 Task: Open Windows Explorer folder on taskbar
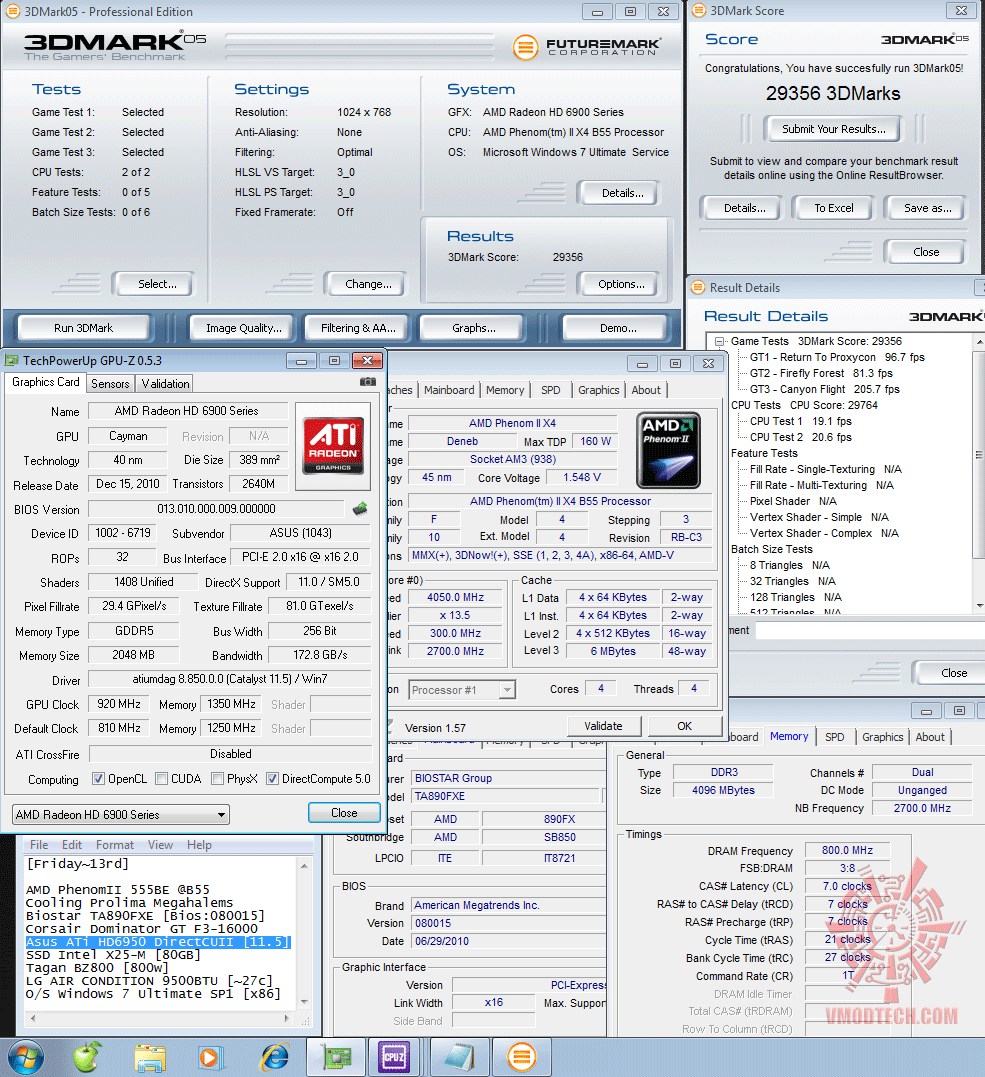click(x=150, y=1058)
